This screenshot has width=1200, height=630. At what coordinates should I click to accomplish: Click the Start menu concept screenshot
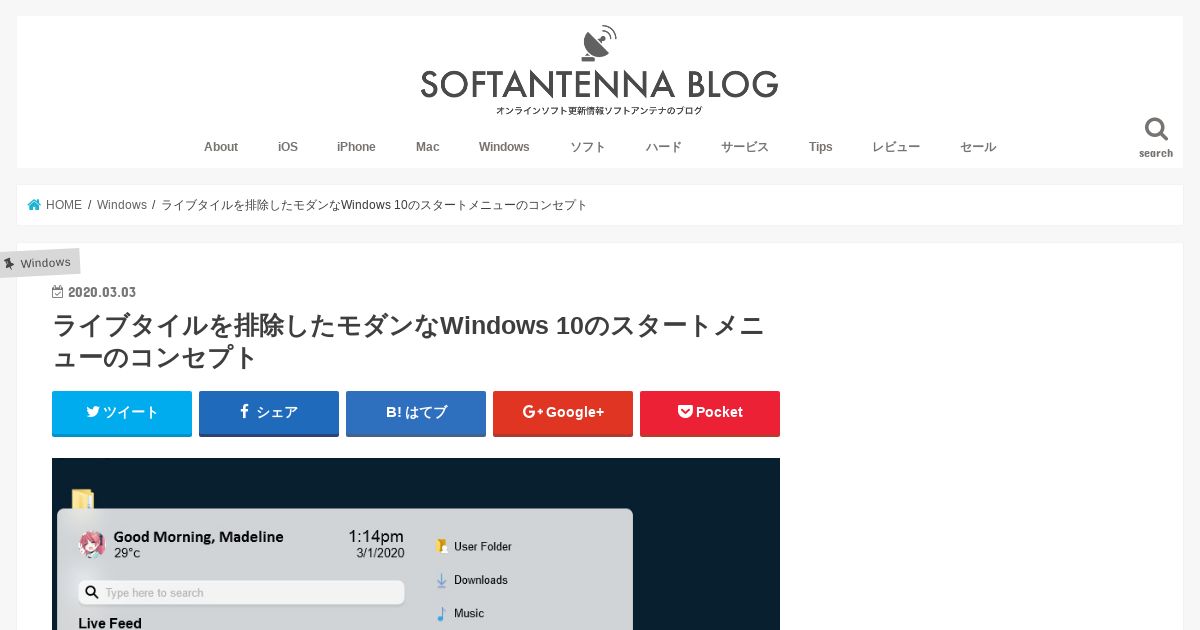pyautogui.click(x=416, y=544)
